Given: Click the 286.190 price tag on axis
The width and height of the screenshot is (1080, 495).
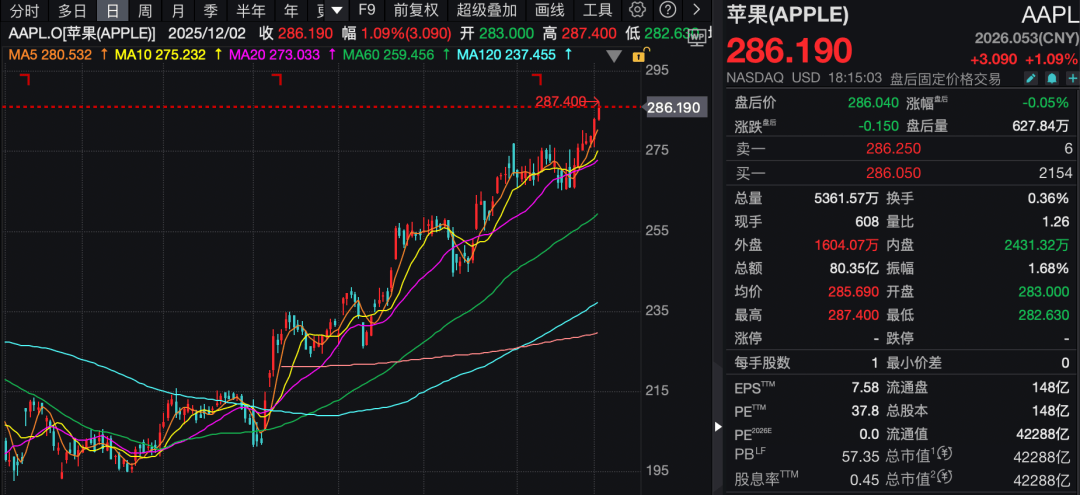Looking at the screenshot, I should pos(676,107).
